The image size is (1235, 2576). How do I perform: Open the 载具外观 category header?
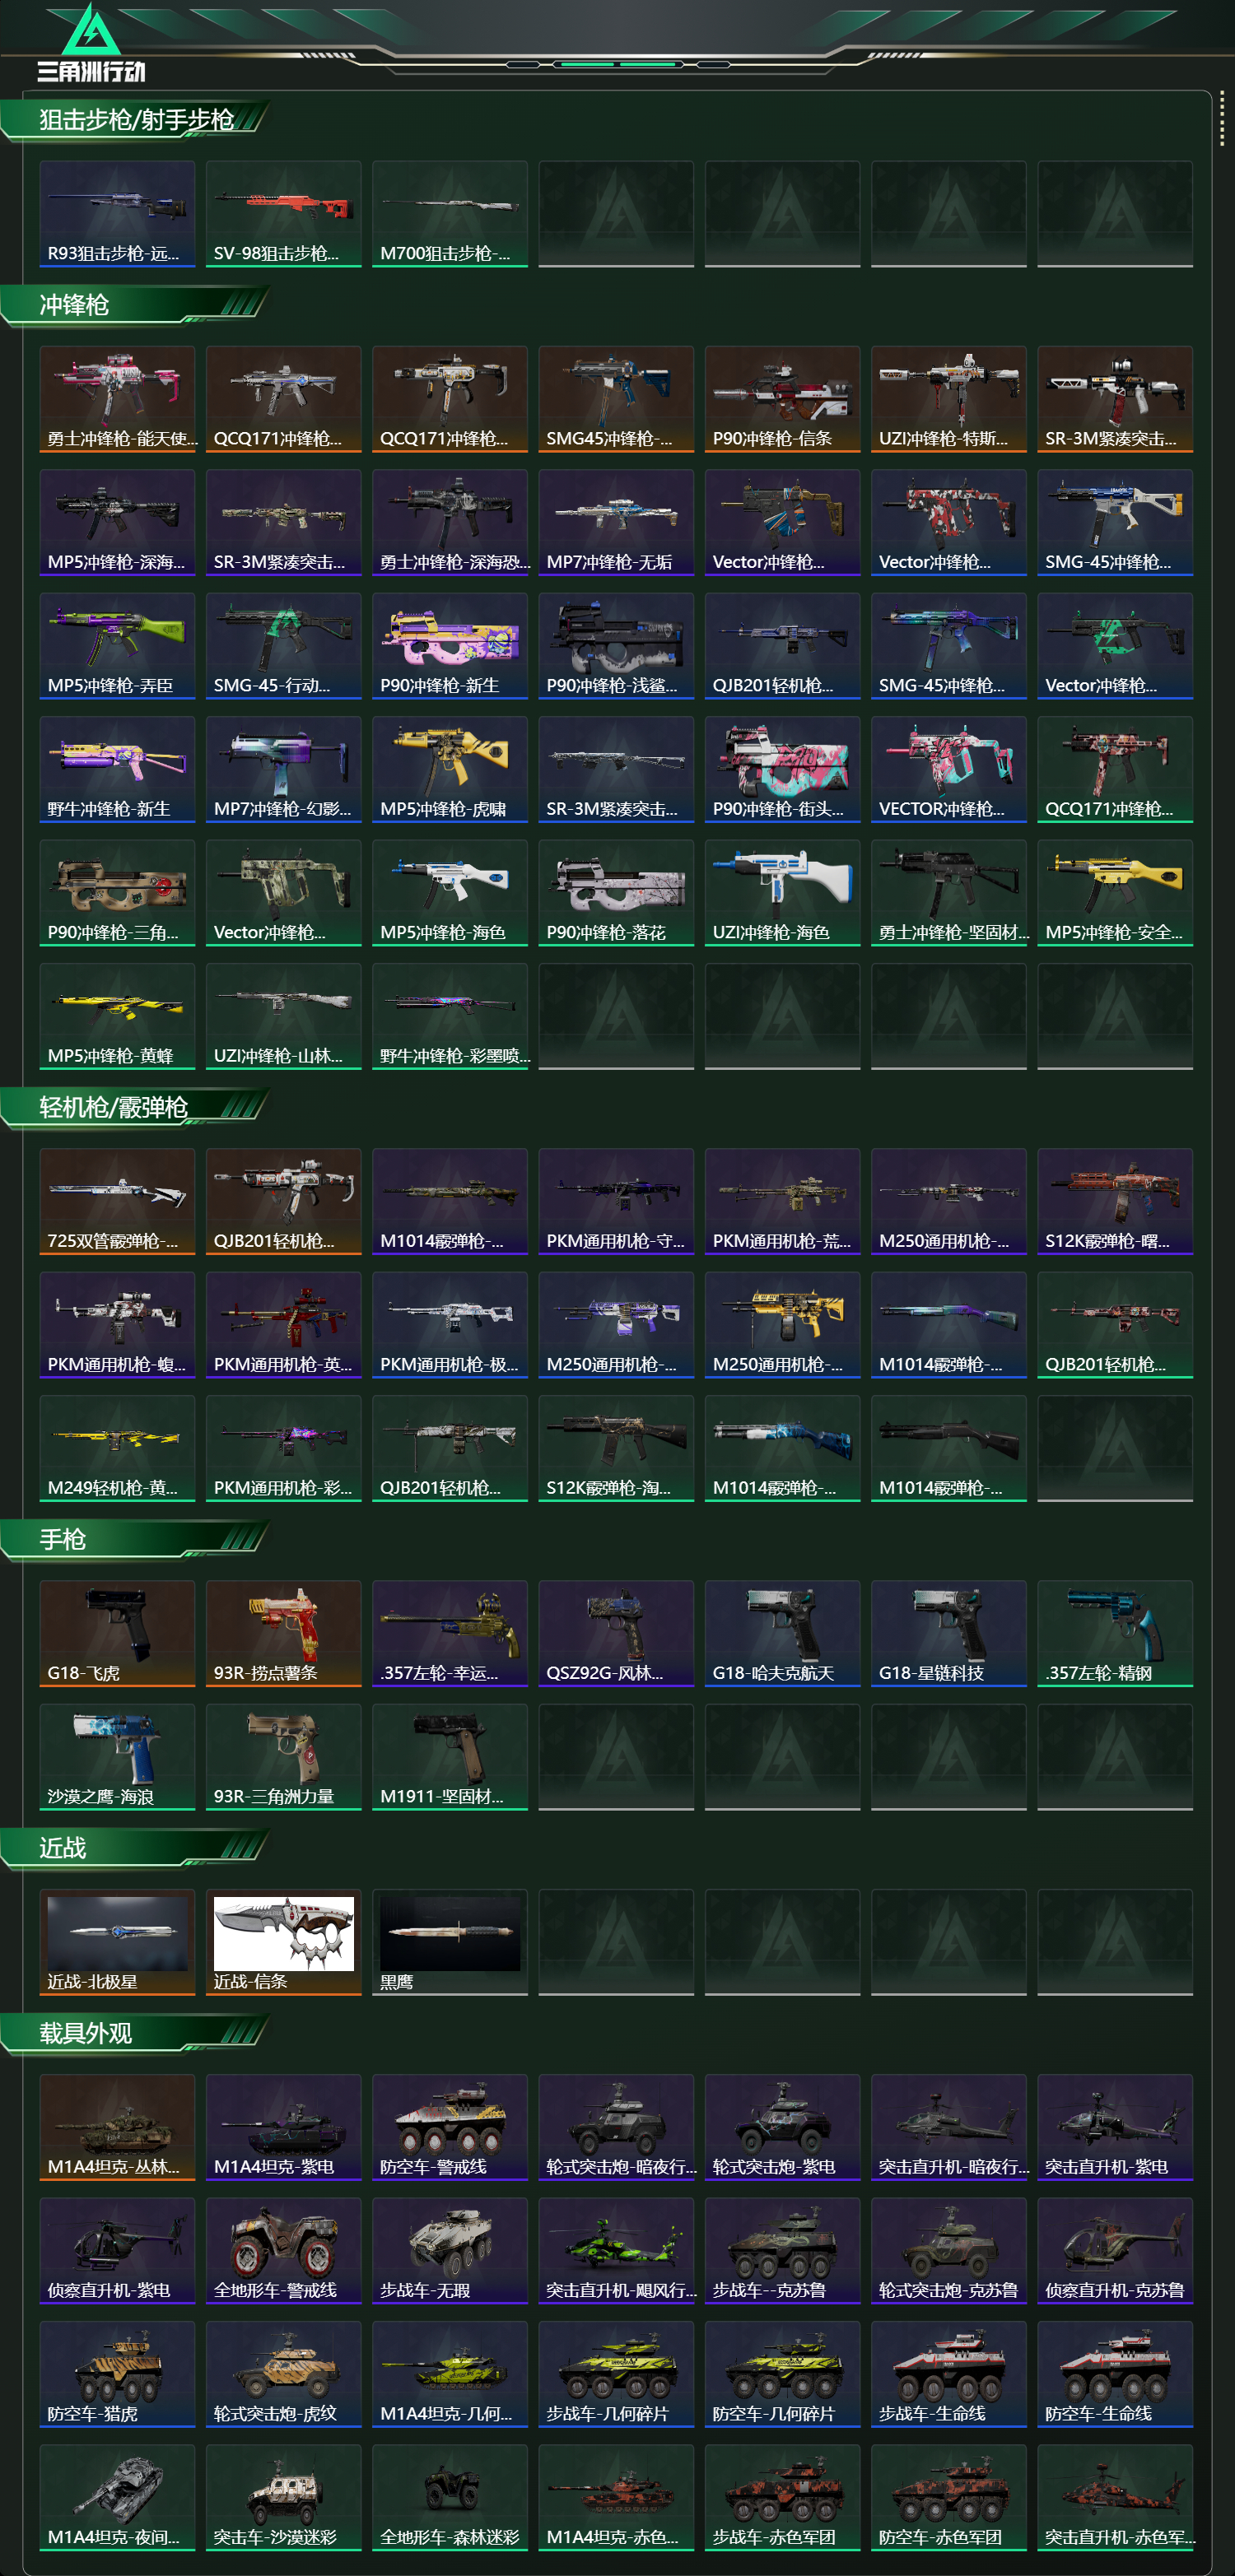(136, 2033)
